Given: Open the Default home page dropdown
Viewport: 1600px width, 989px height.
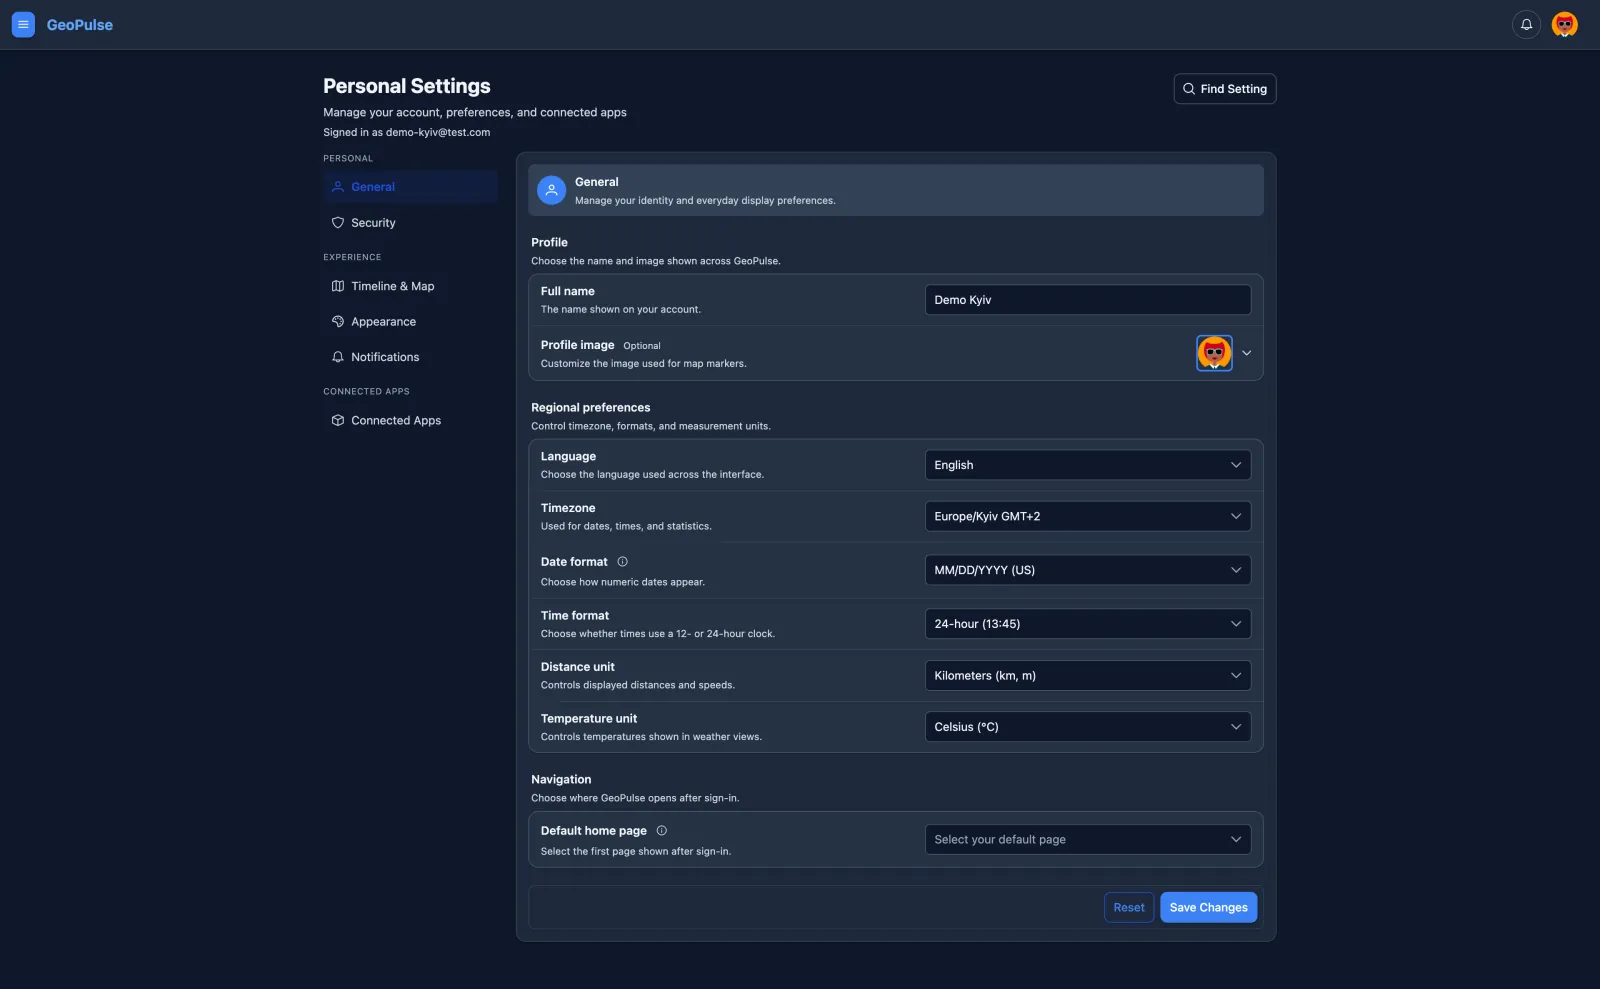Looking at the screenshot, I should pos(1087,840).
